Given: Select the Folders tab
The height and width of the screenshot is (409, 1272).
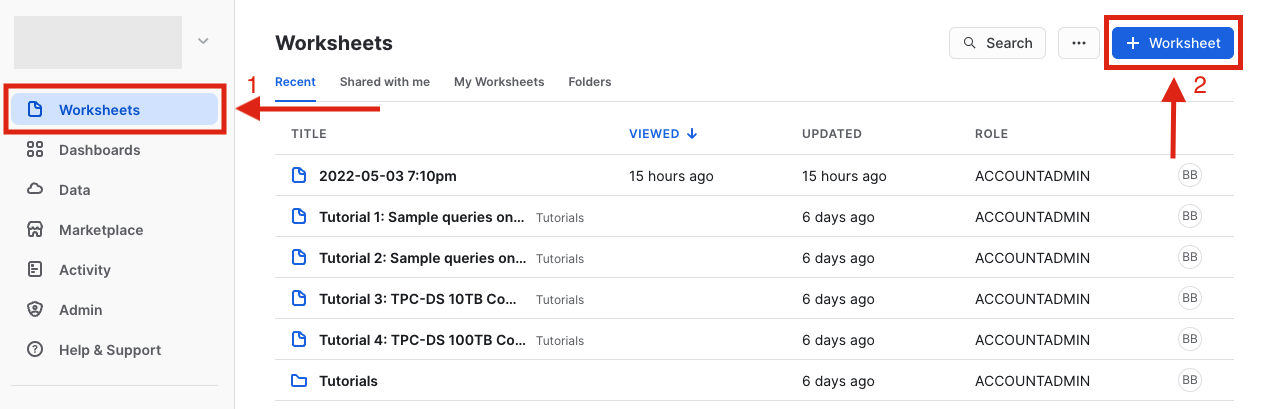Looking at the screenshot, I should (590, 82).
